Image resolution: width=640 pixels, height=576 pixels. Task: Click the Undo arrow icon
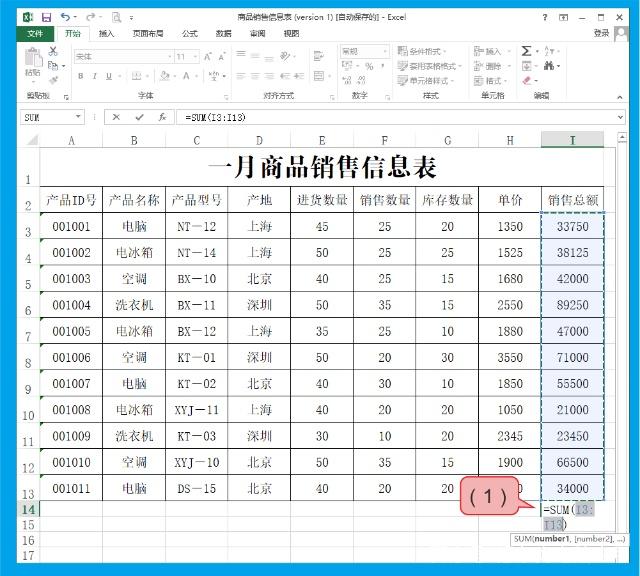[65, 17]
